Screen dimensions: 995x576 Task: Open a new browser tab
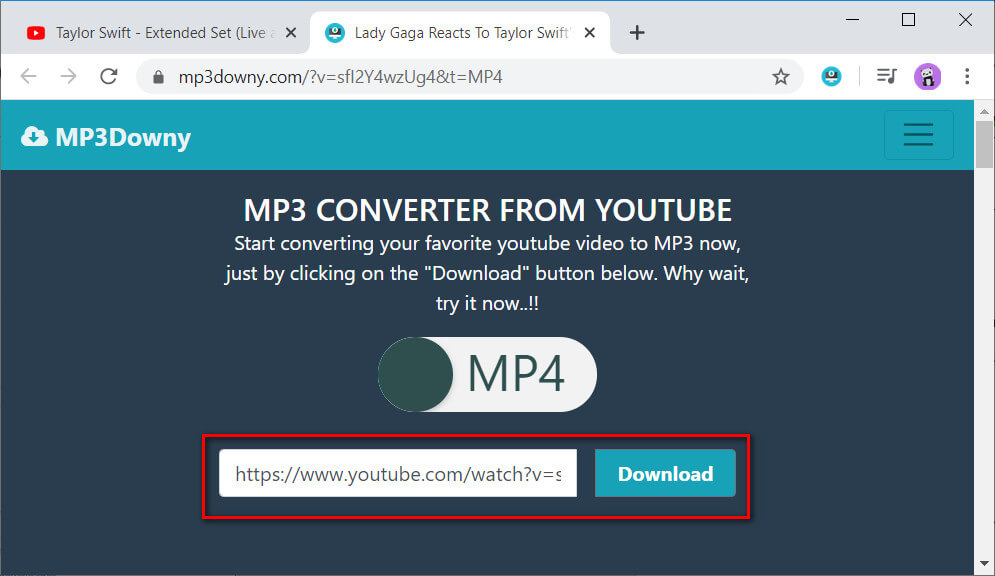click(637, 32)
